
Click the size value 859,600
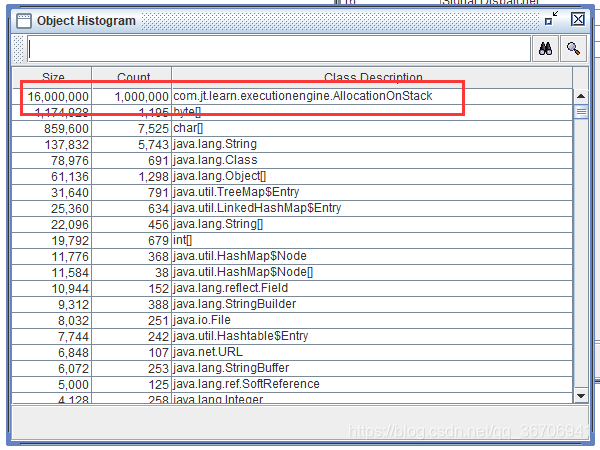tap(66, 129)
